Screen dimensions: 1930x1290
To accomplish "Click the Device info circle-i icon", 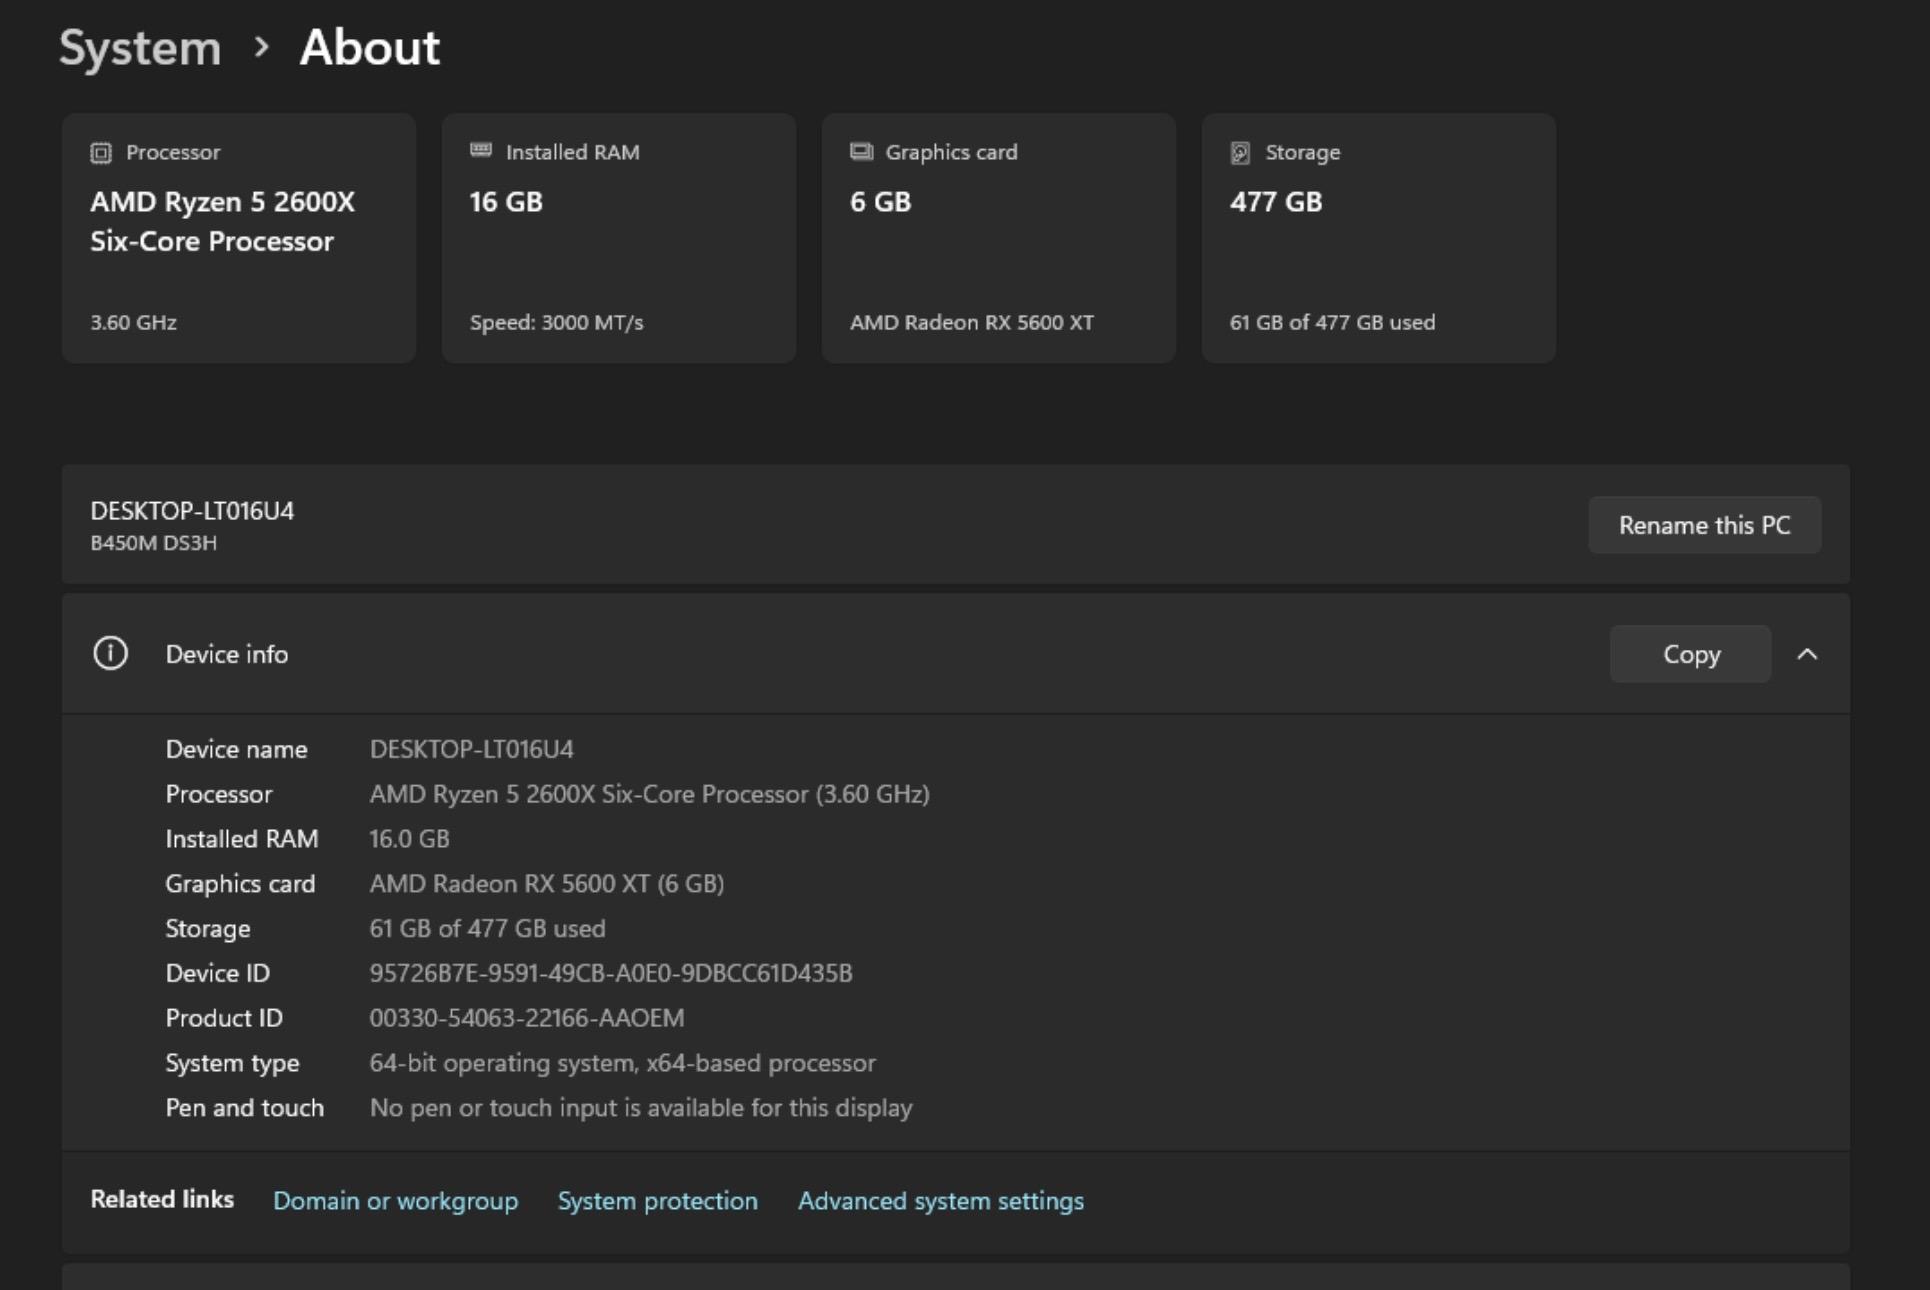I will click(110, 654).
